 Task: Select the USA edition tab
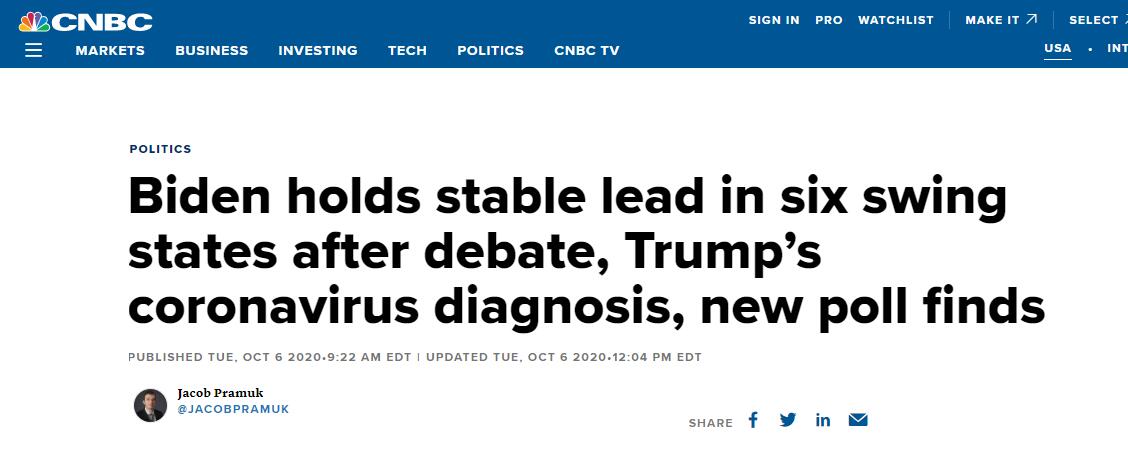click(1057, 48)
